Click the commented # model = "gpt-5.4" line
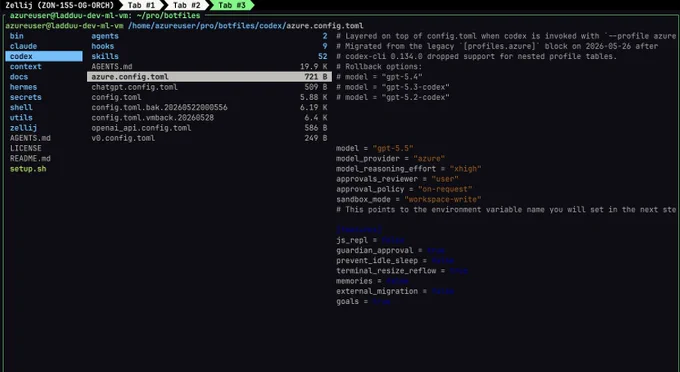This screenshot has height=372, width=680. (379, 77)
